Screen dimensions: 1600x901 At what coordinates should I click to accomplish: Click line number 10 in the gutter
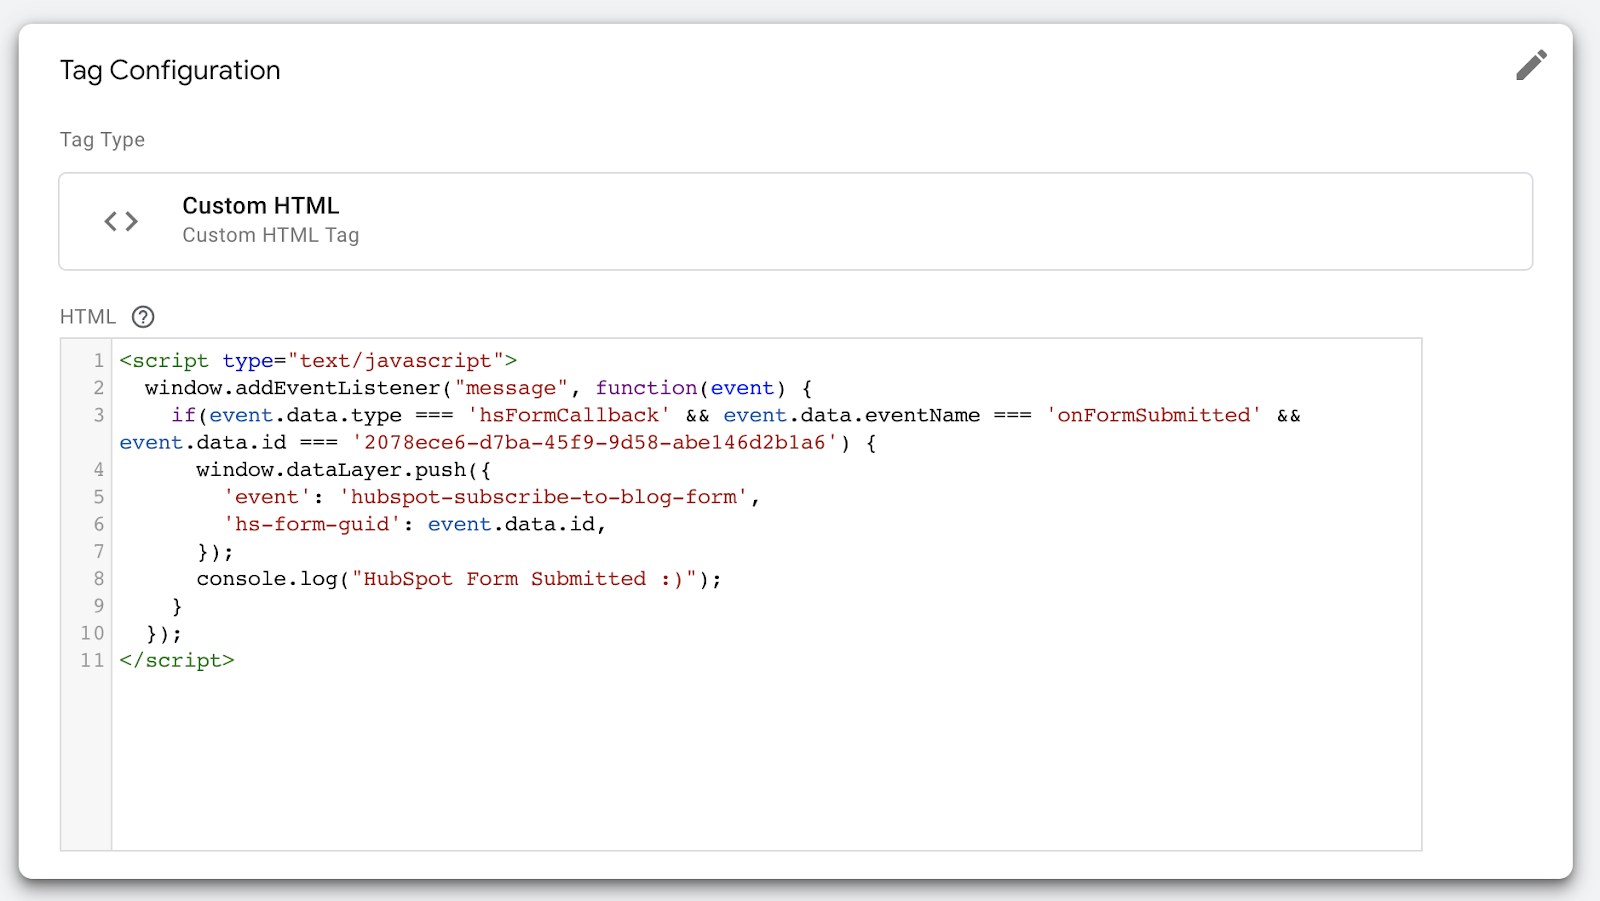(92, 633)
